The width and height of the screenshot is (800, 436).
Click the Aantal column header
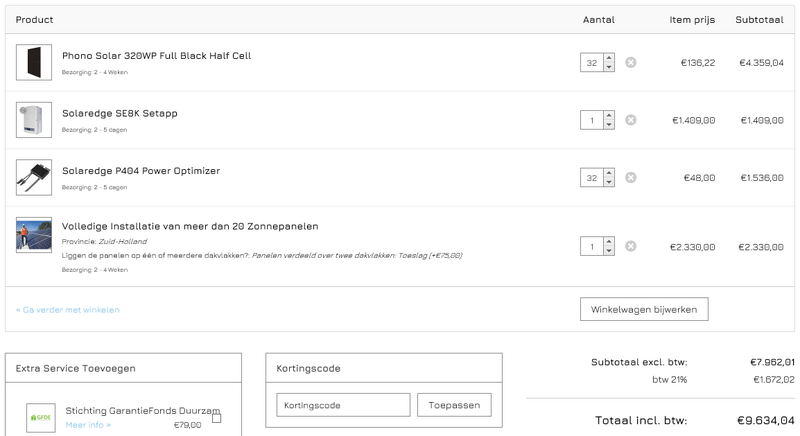[598, 20]
